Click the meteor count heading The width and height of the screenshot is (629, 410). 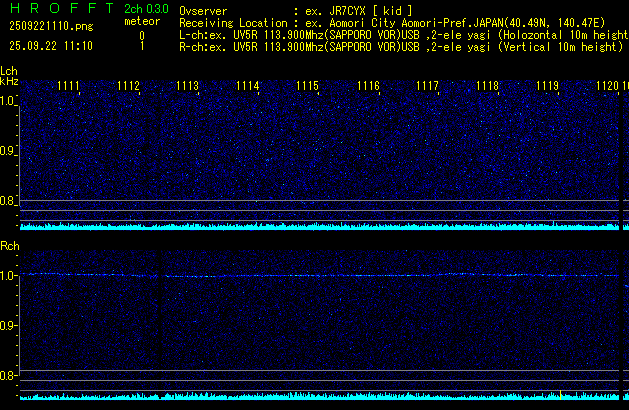(140, 21)
